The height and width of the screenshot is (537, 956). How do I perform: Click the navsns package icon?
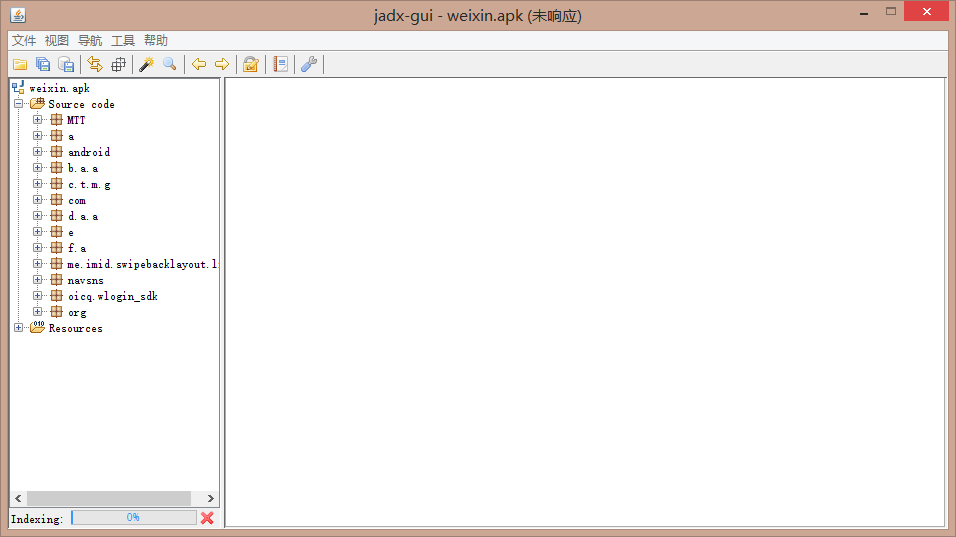(57, 279)
